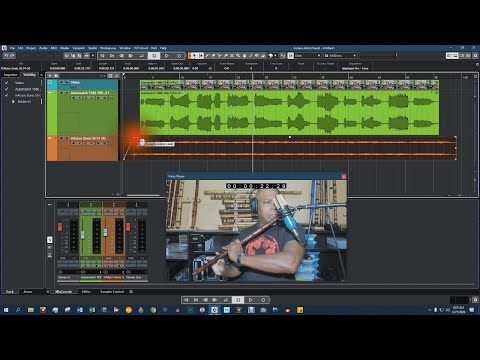Open the toolbar setup gear

(x=475, y=56)
